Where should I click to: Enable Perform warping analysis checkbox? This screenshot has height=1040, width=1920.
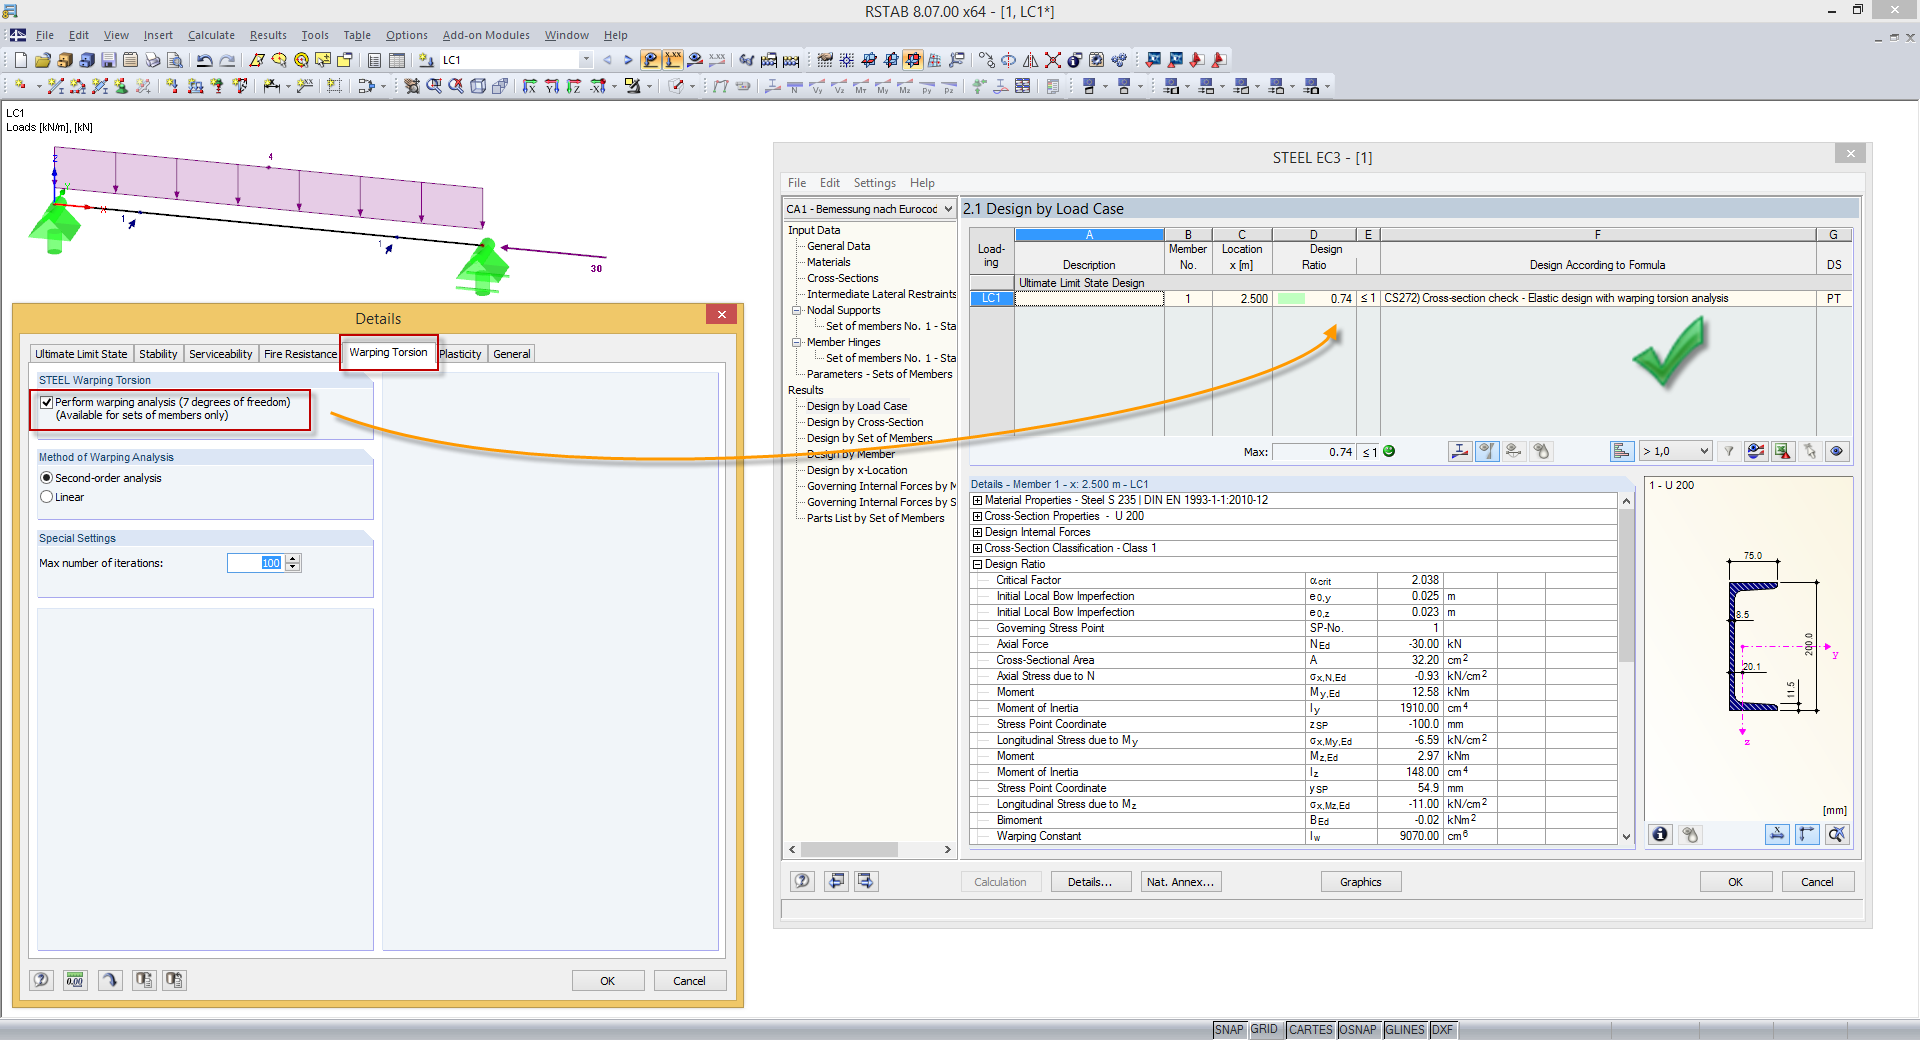click(x=47, y=402)
